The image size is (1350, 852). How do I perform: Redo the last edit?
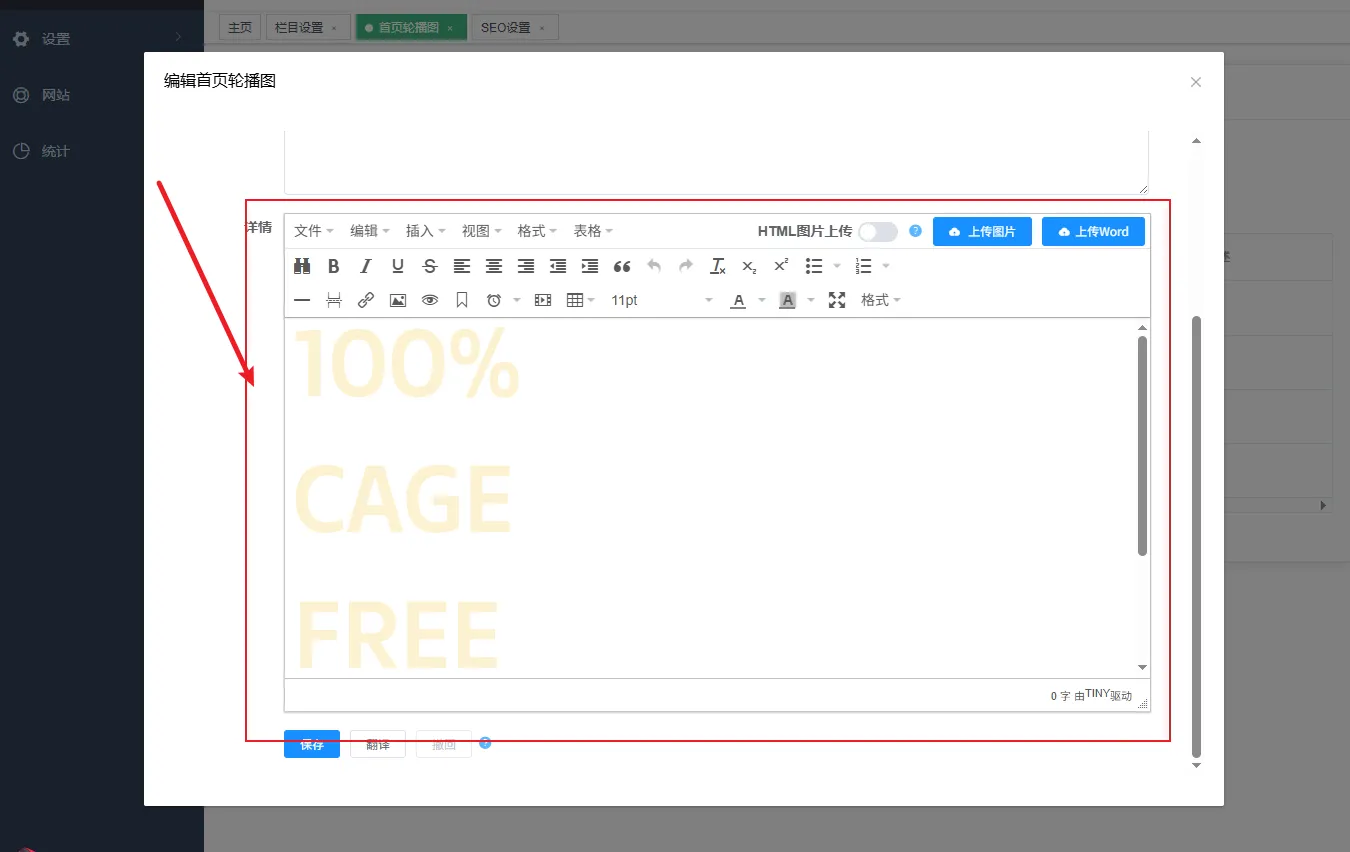(686, 266)
